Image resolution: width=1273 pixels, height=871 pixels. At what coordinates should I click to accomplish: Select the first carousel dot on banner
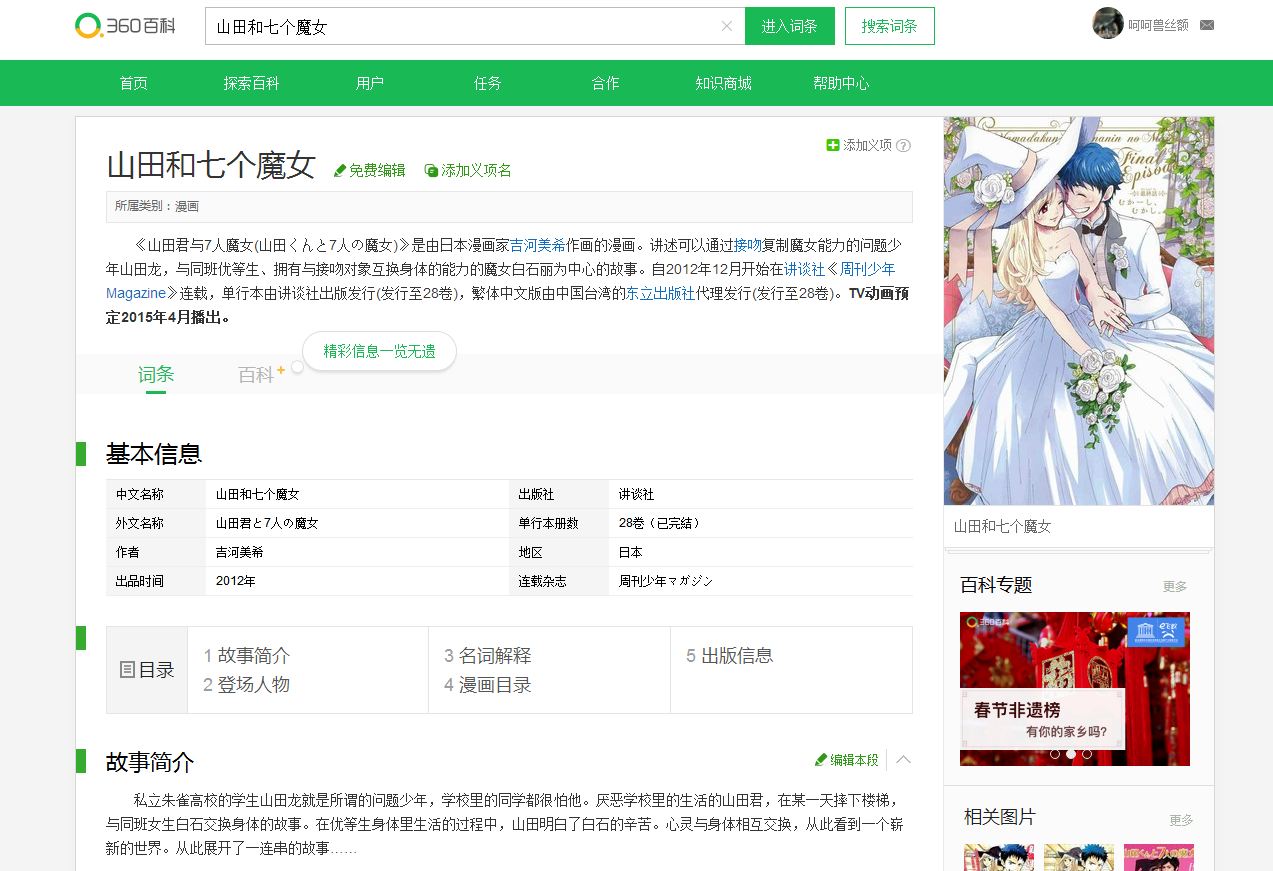(x=1054, y=754)
